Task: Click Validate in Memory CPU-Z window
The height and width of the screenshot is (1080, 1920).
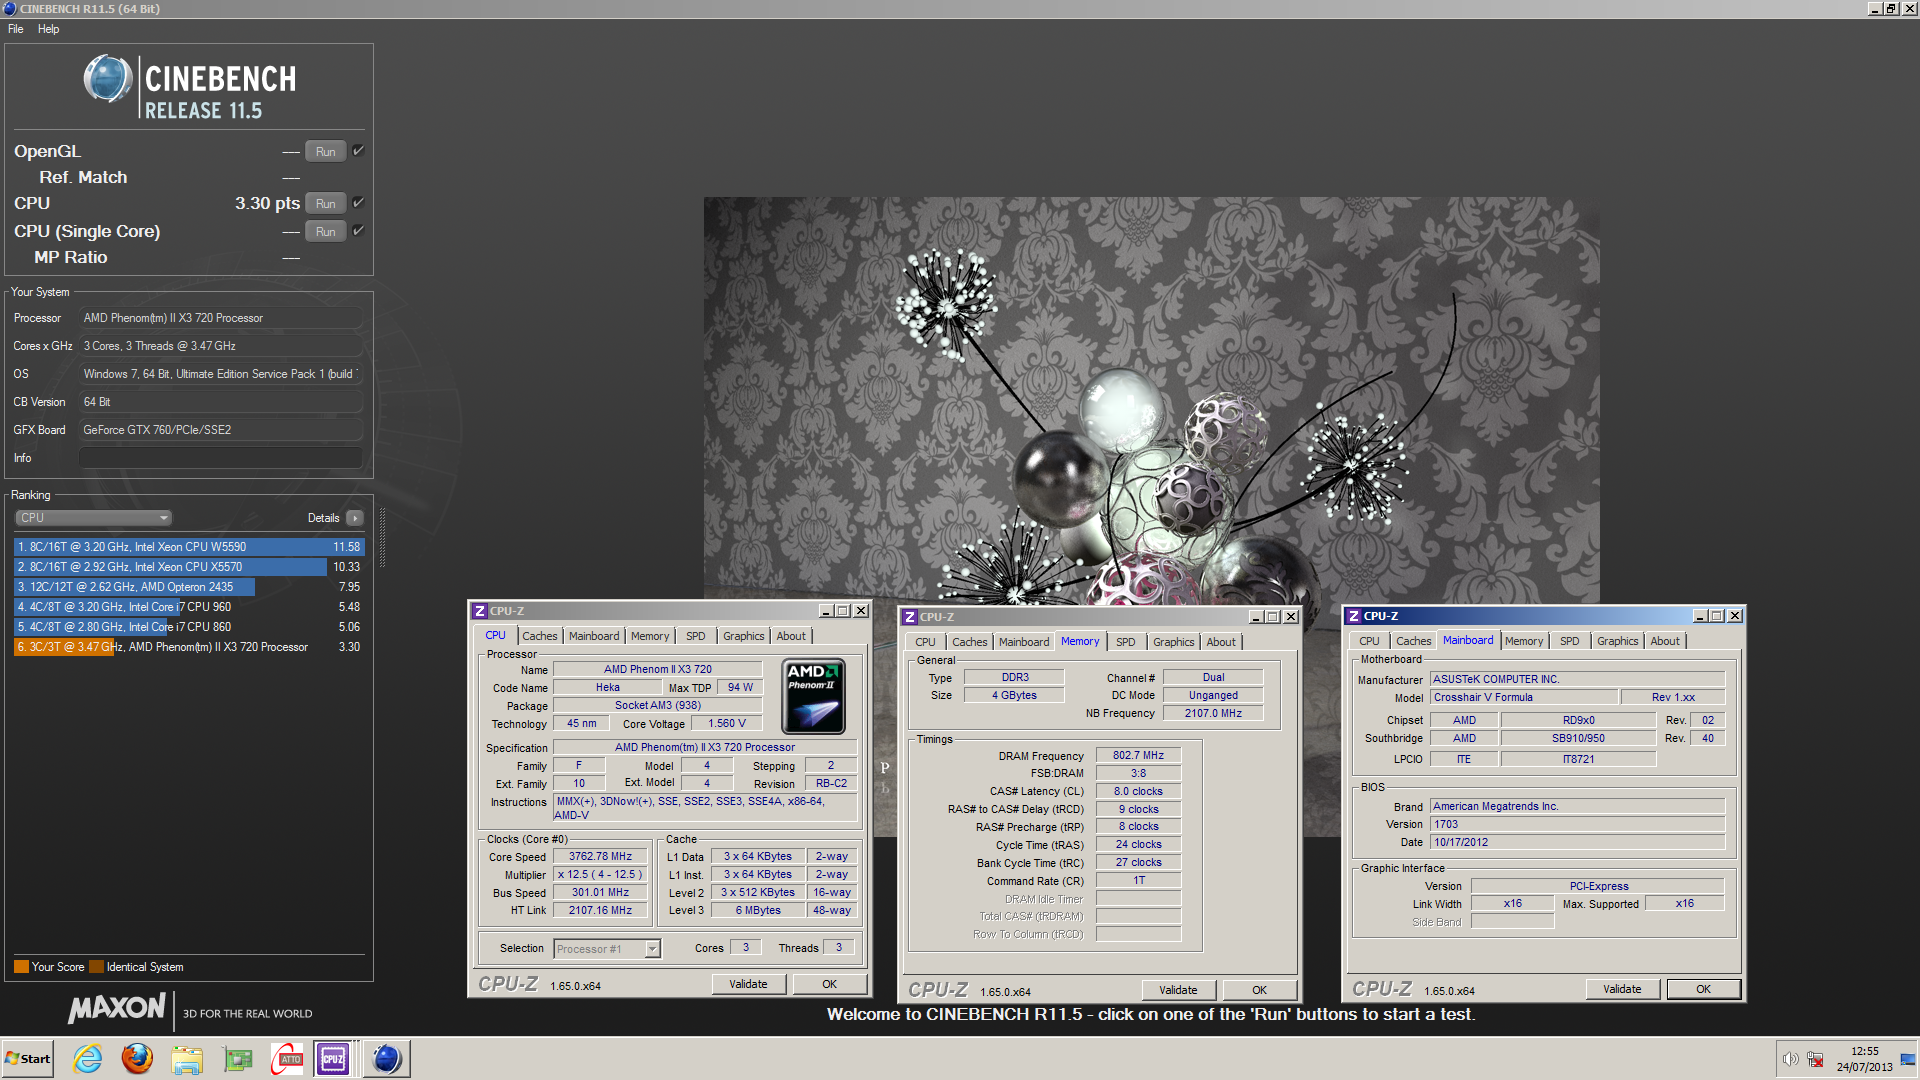Action: (x=1178, y=990)
